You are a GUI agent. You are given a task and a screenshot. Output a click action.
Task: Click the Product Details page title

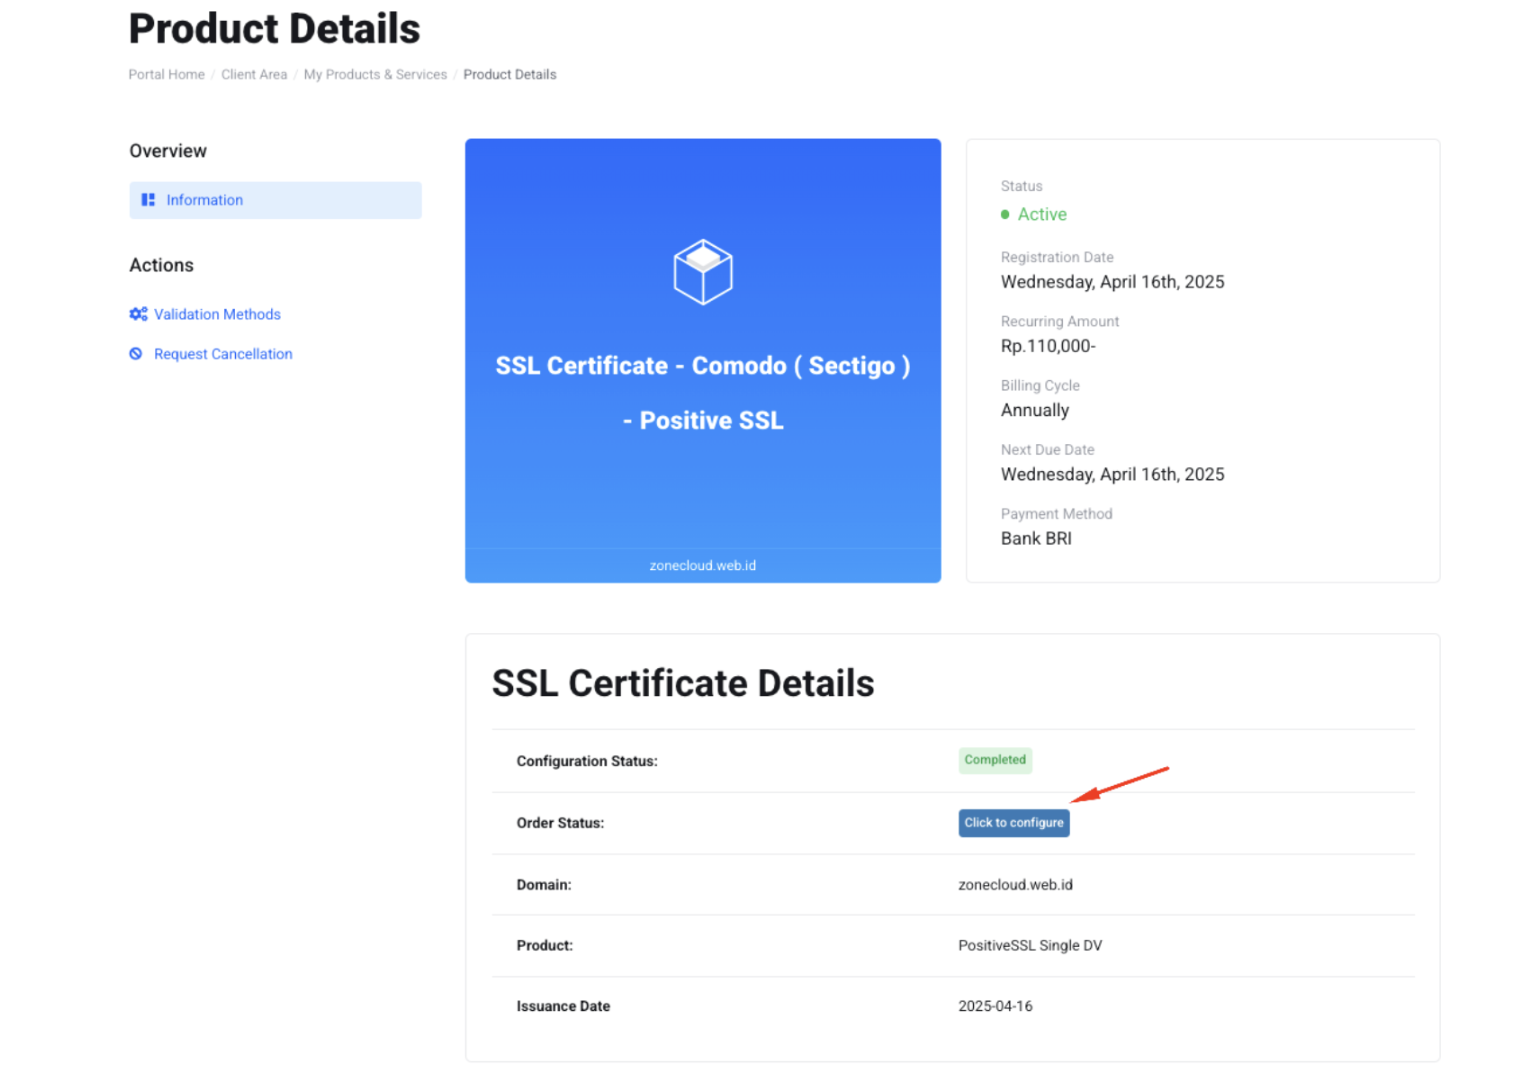pyautogui.click(x=274, y=29)
